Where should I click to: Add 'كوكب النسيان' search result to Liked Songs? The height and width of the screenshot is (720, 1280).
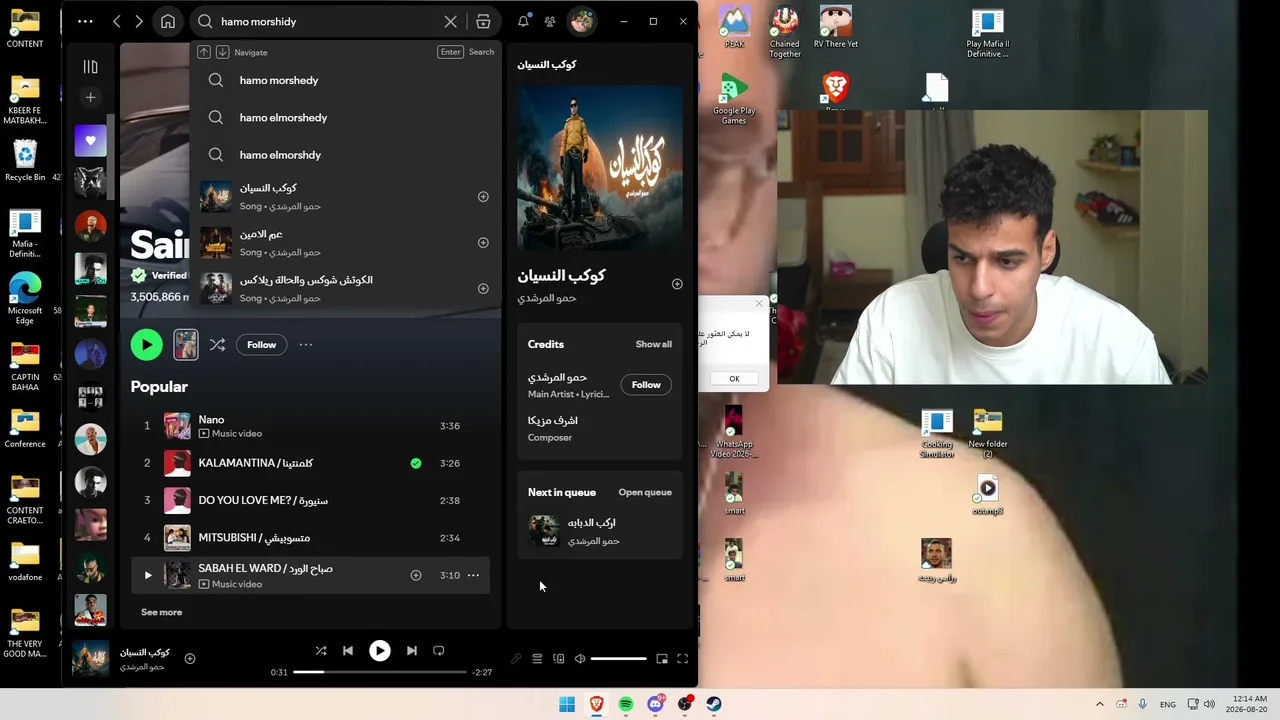(x=483, y=197)
